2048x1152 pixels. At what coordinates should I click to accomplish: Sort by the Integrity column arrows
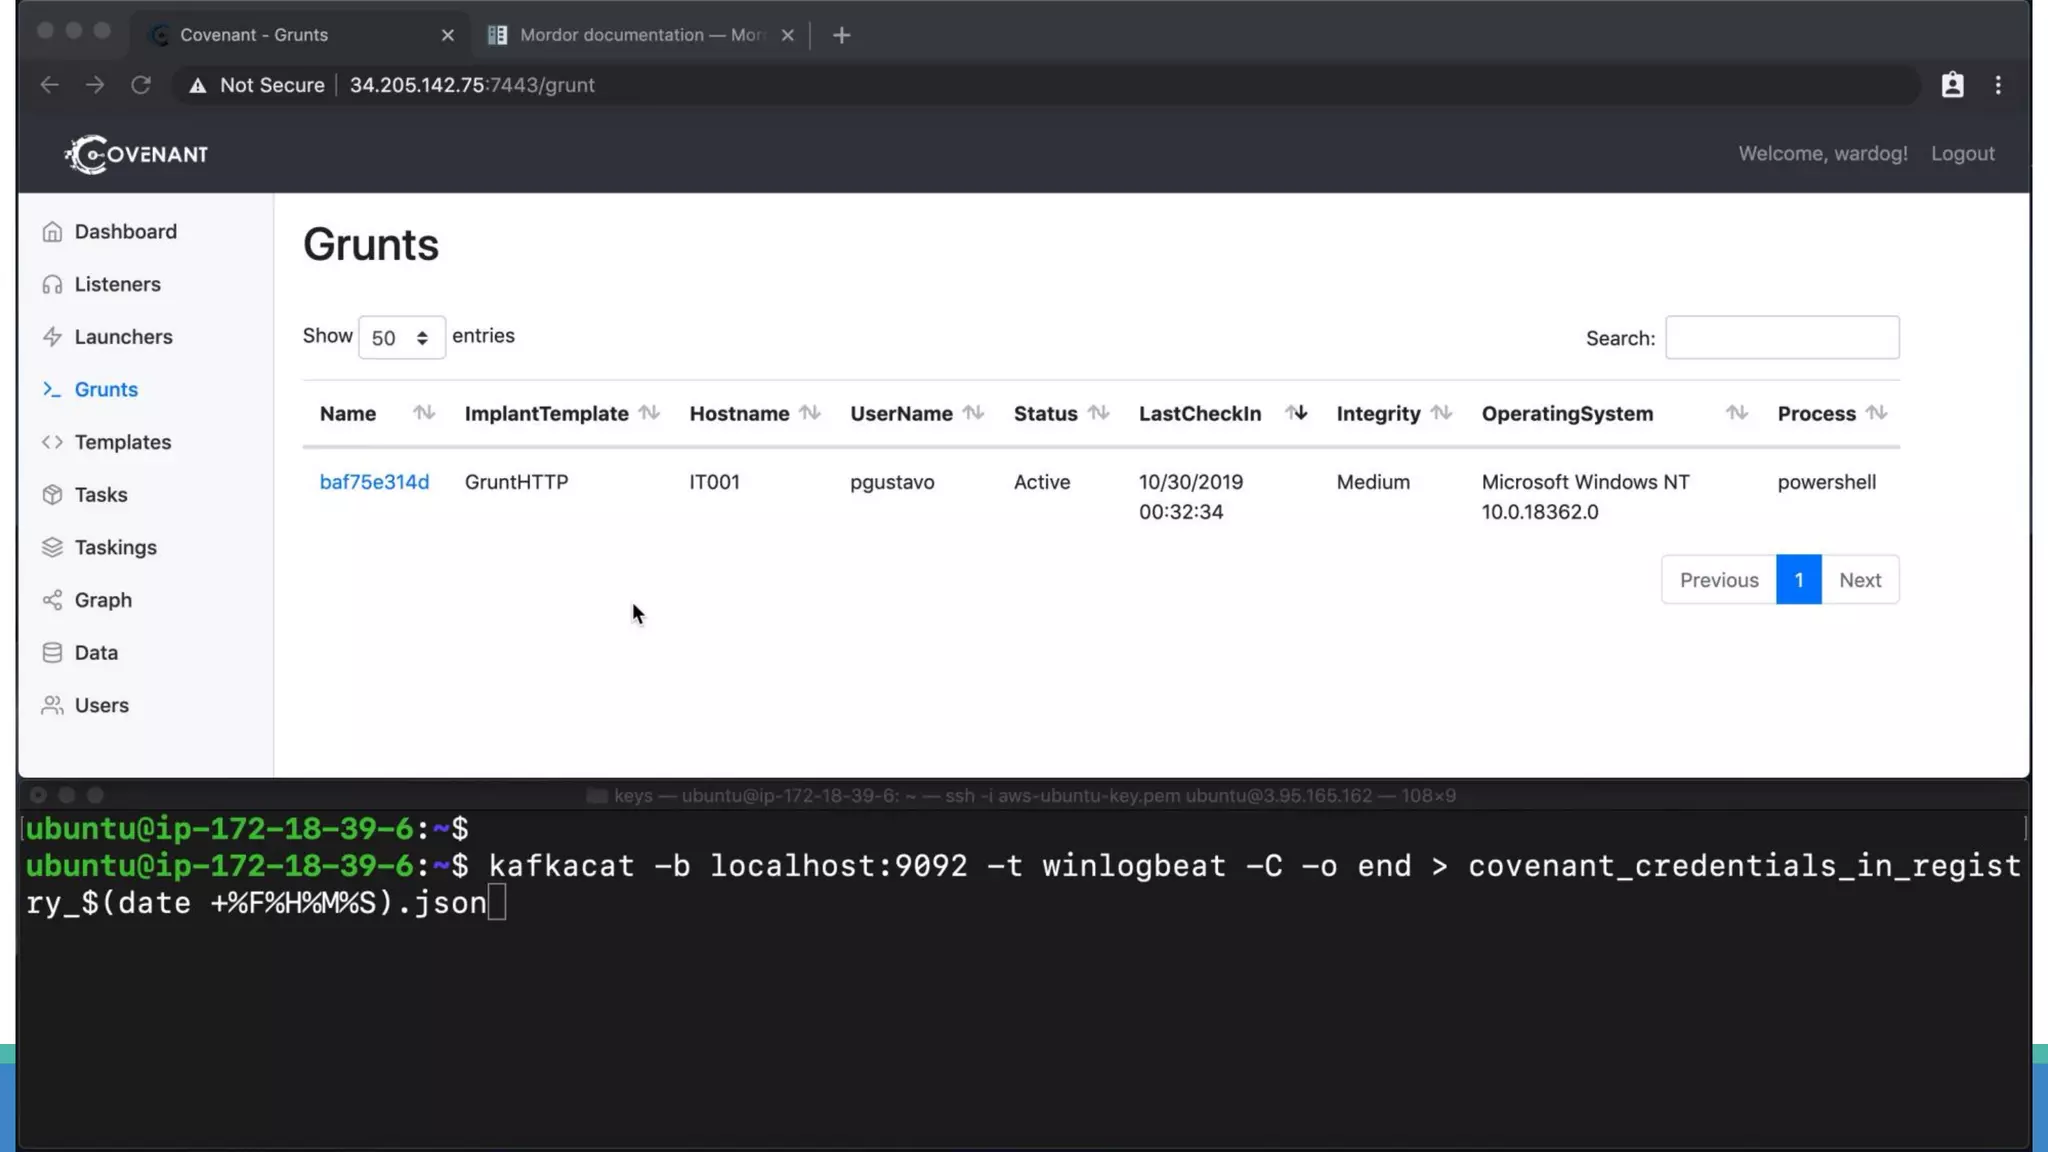click(x=1441, y=413)
